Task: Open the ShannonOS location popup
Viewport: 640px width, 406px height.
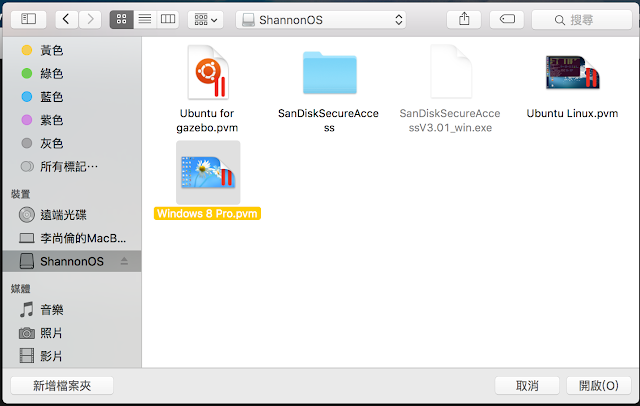Action: tap(321, 19)
